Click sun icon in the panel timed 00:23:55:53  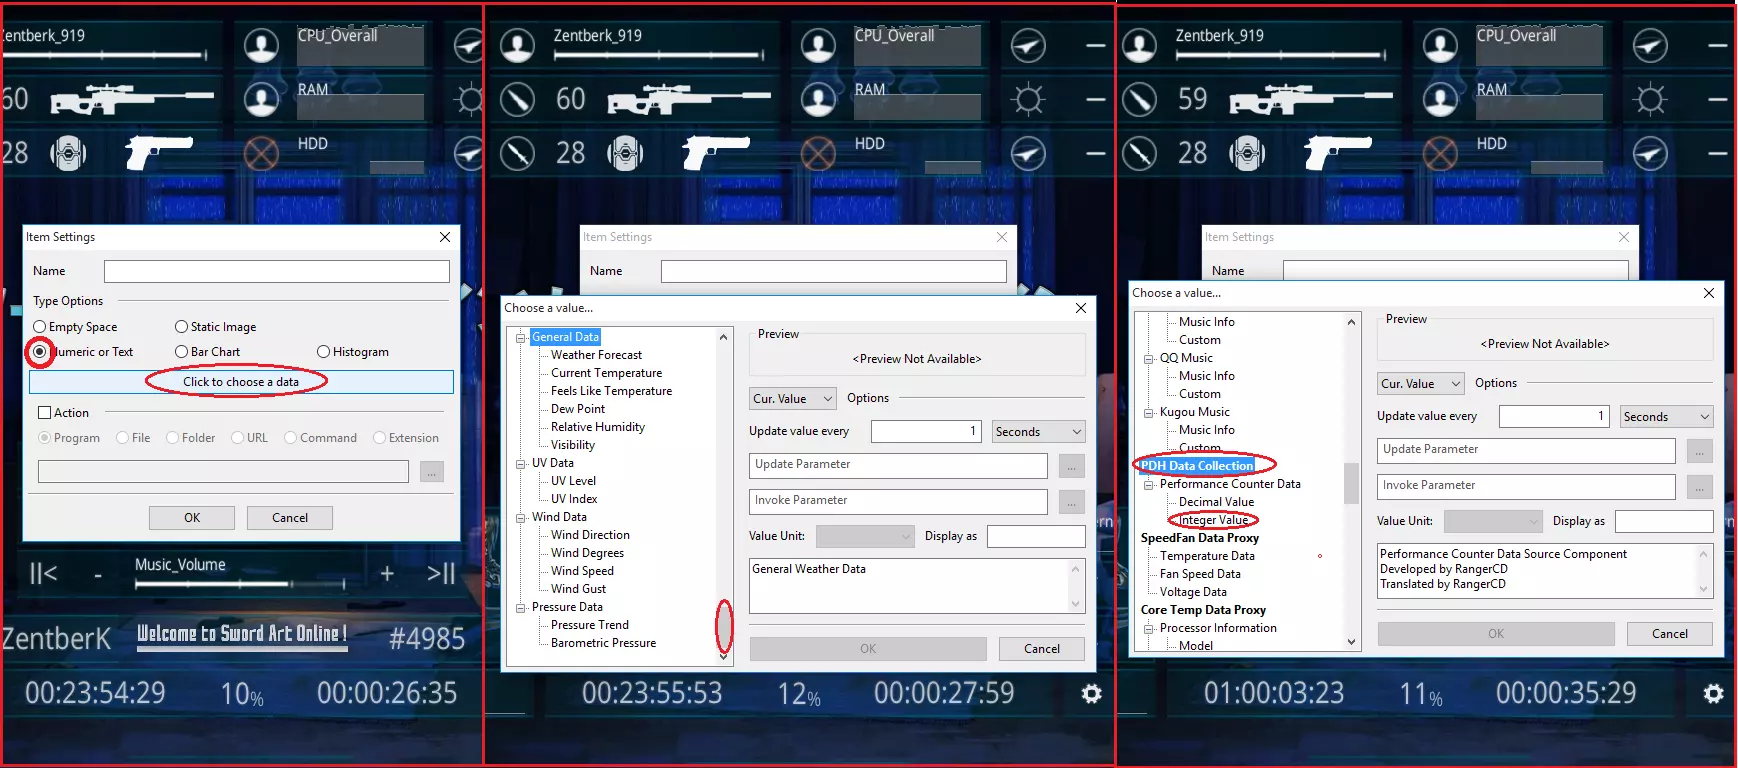click(1028, 99)
